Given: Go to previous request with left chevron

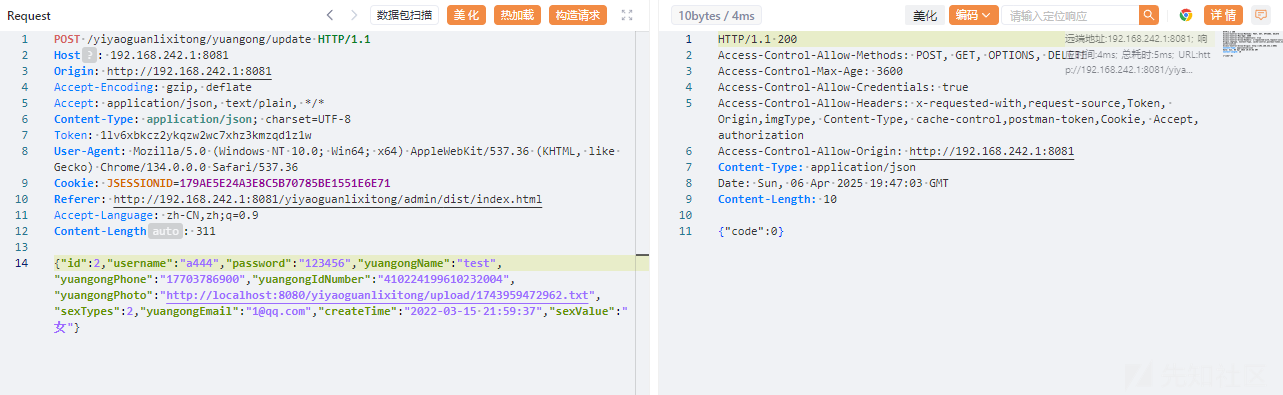Looking at the screenshot, I should (331, 15).
